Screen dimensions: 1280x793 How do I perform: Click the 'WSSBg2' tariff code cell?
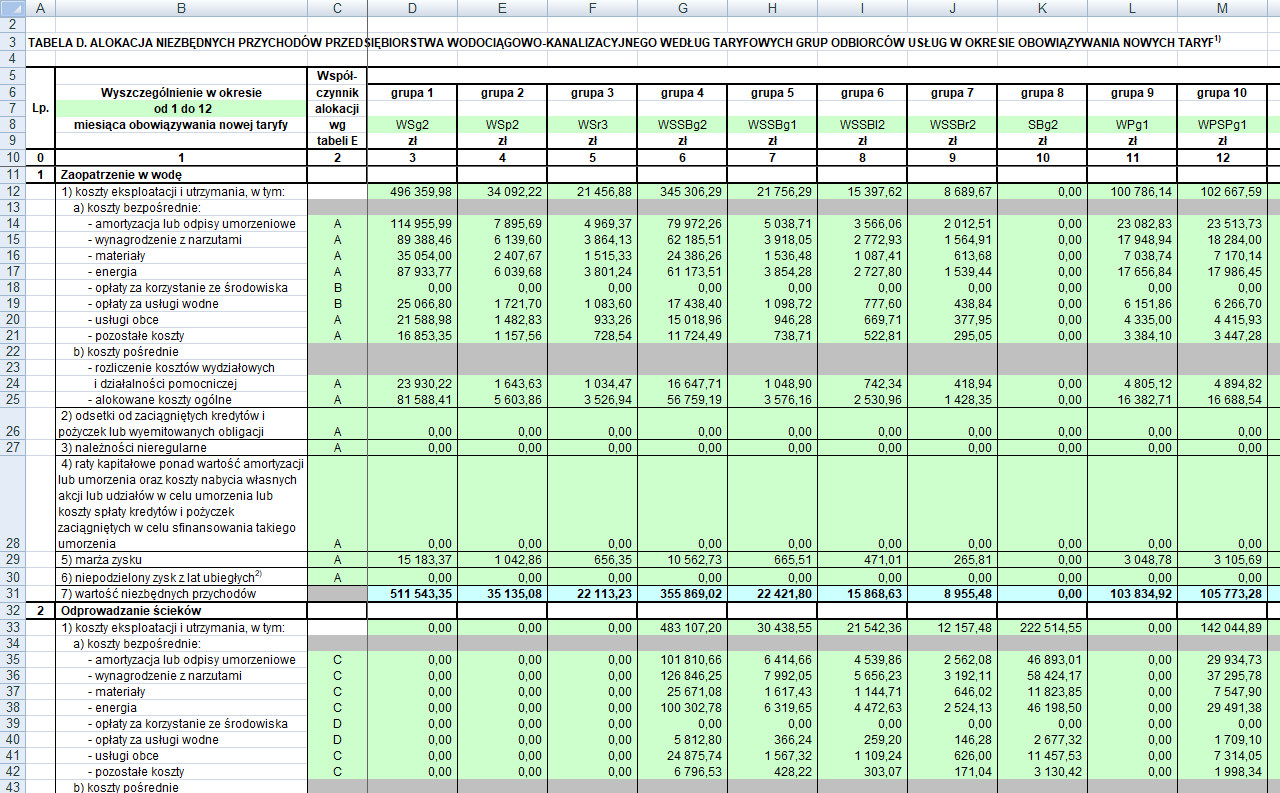pos(682,125)
